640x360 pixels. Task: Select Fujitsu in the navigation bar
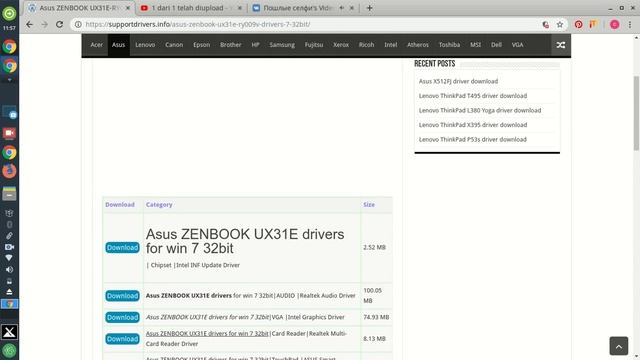tap(314, 45)
